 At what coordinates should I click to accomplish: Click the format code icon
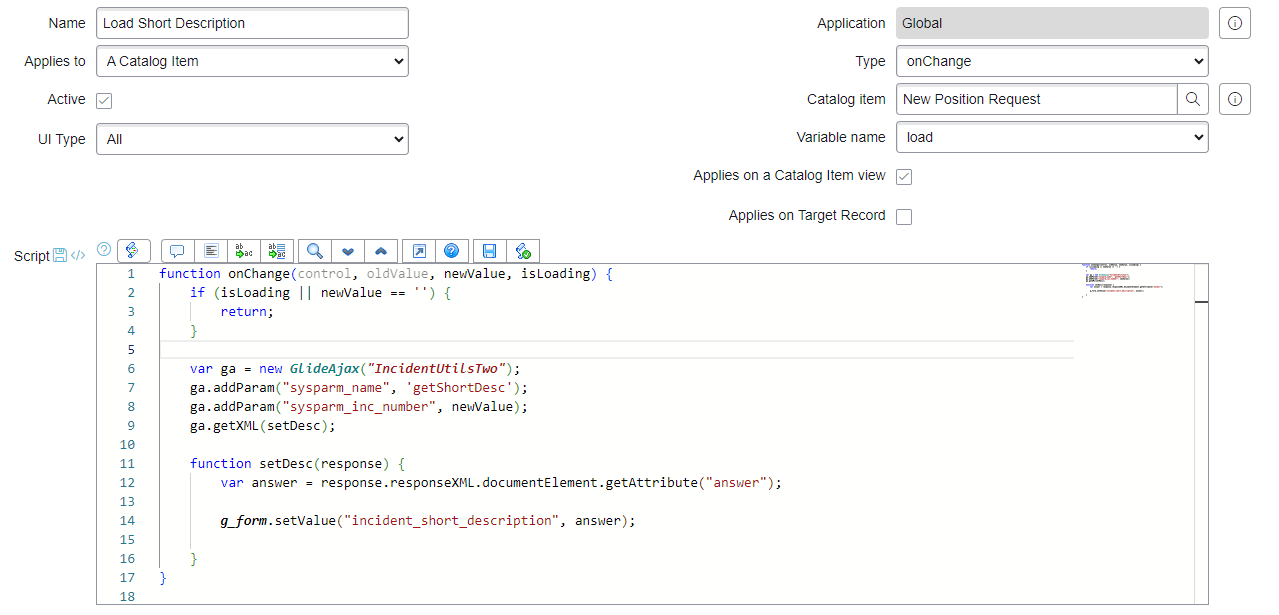[x=211, y=251]
